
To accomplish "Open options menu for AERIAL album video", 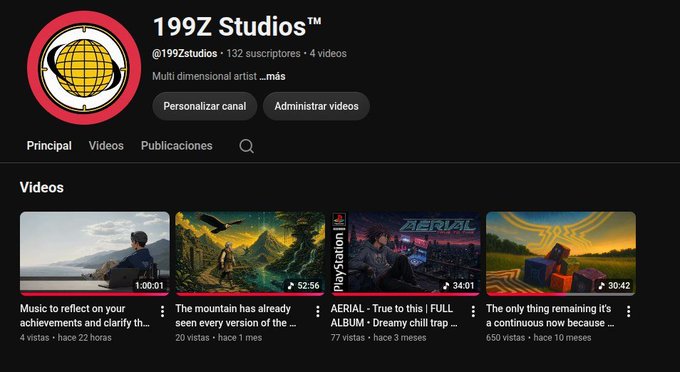I will tap(473, 311).
